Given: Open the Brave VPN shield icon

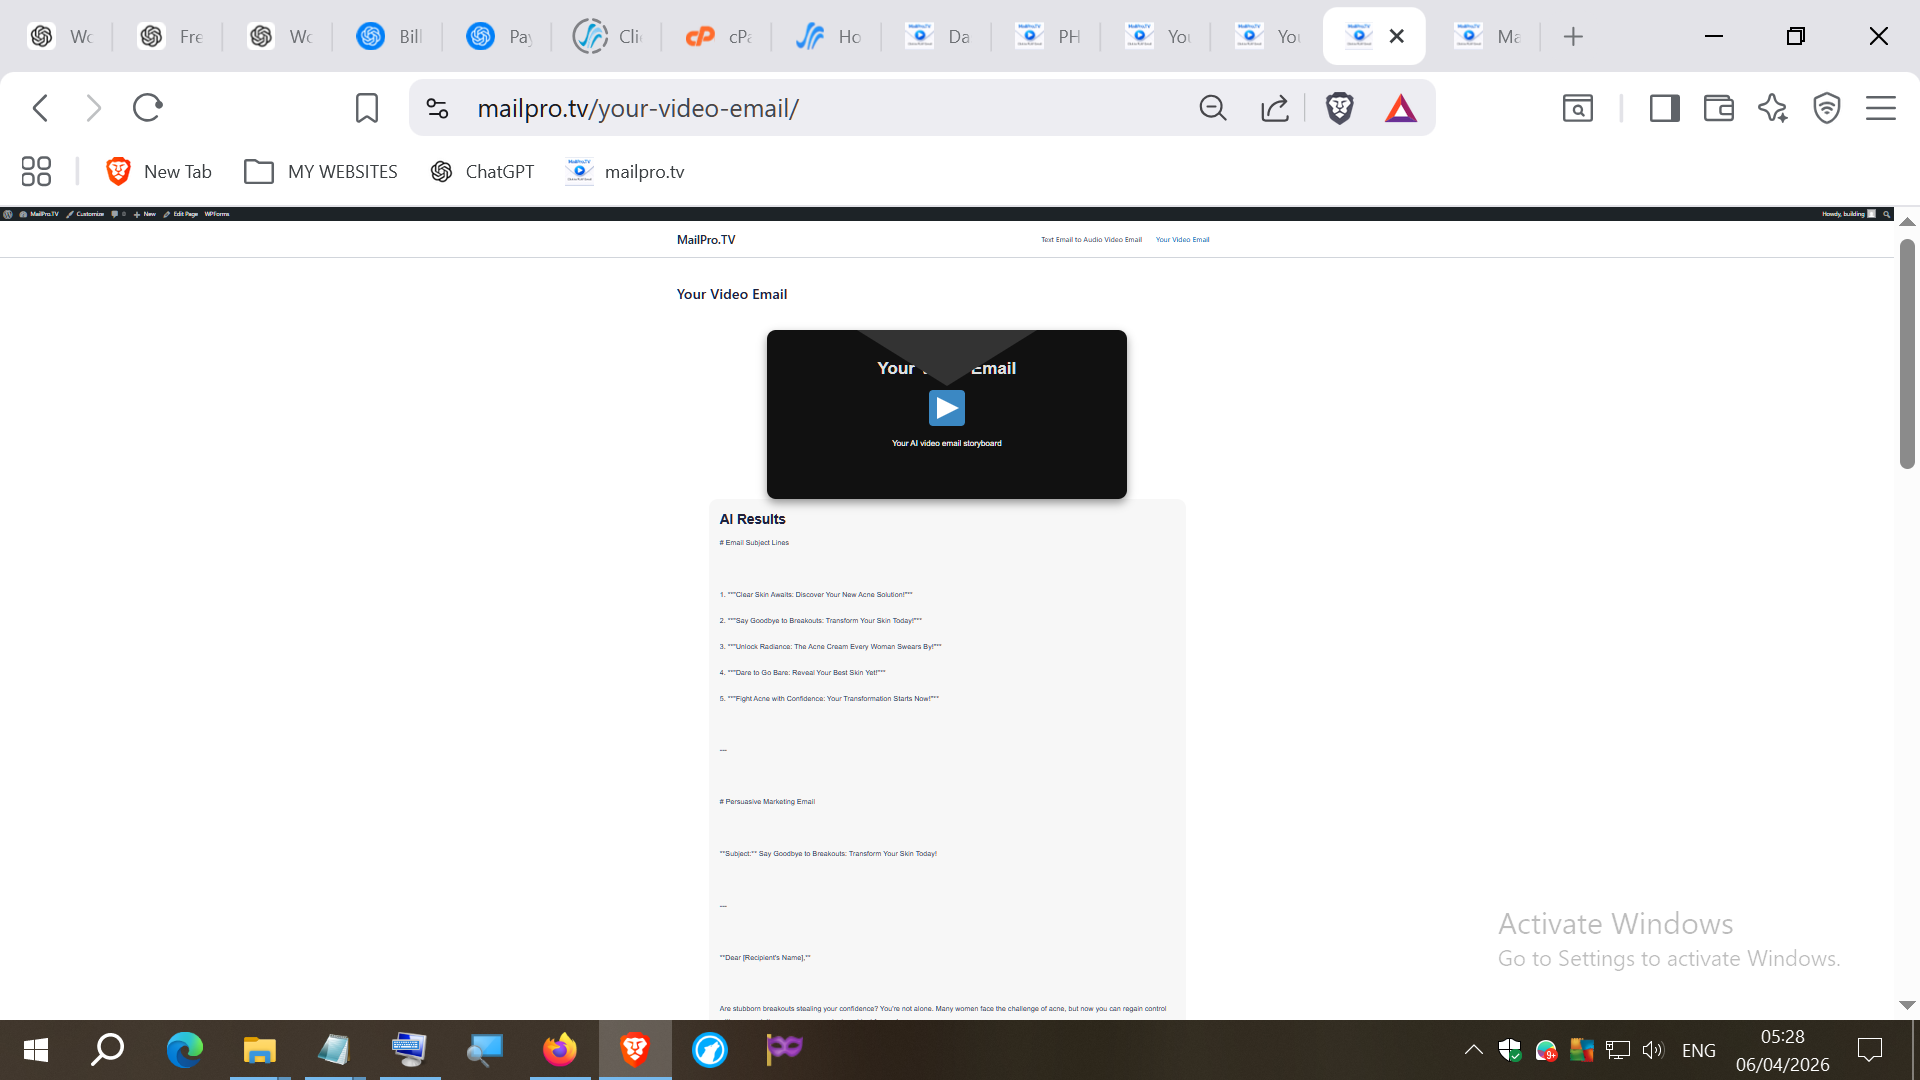Looking at the screenshot, I should point(1826,108).
